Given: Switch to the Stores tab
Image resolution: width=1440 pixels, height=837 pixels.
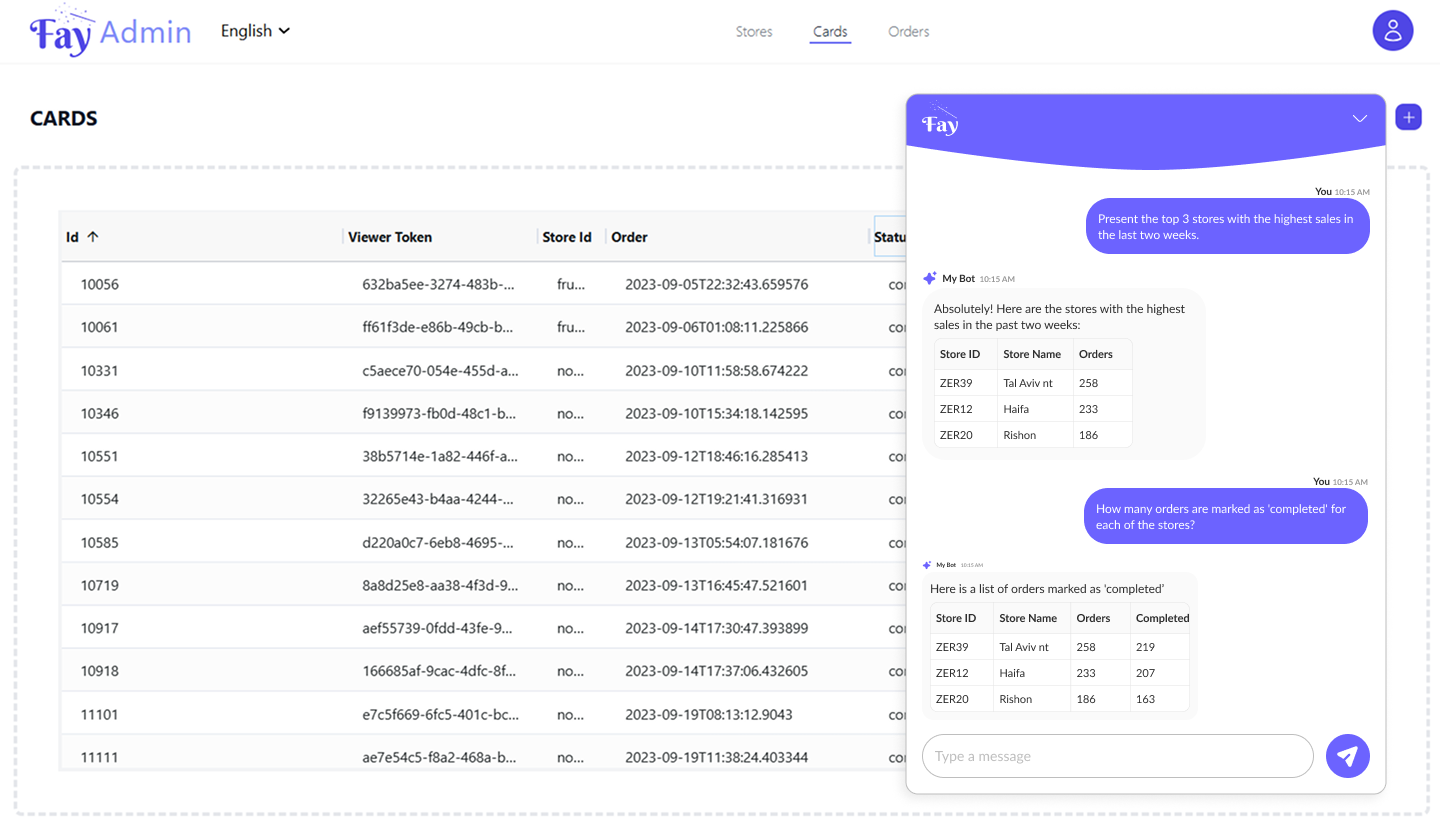Looking at the screenshot, I should click(x=754, y=32).
